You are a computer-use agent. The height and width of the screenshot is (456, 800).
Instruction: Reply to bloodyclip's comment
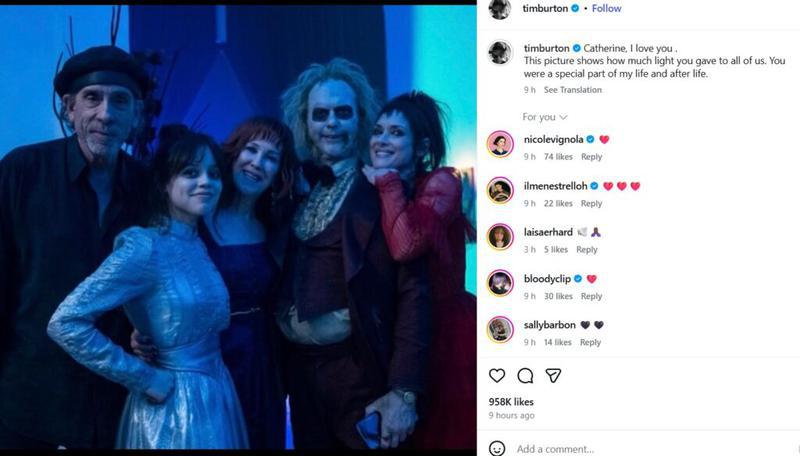[591, 296]
